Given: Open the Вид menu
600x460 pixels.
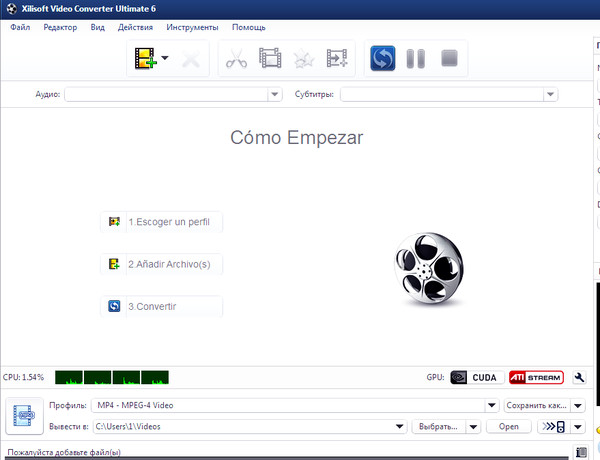Looking at the screenshot, I should (98, 27).
